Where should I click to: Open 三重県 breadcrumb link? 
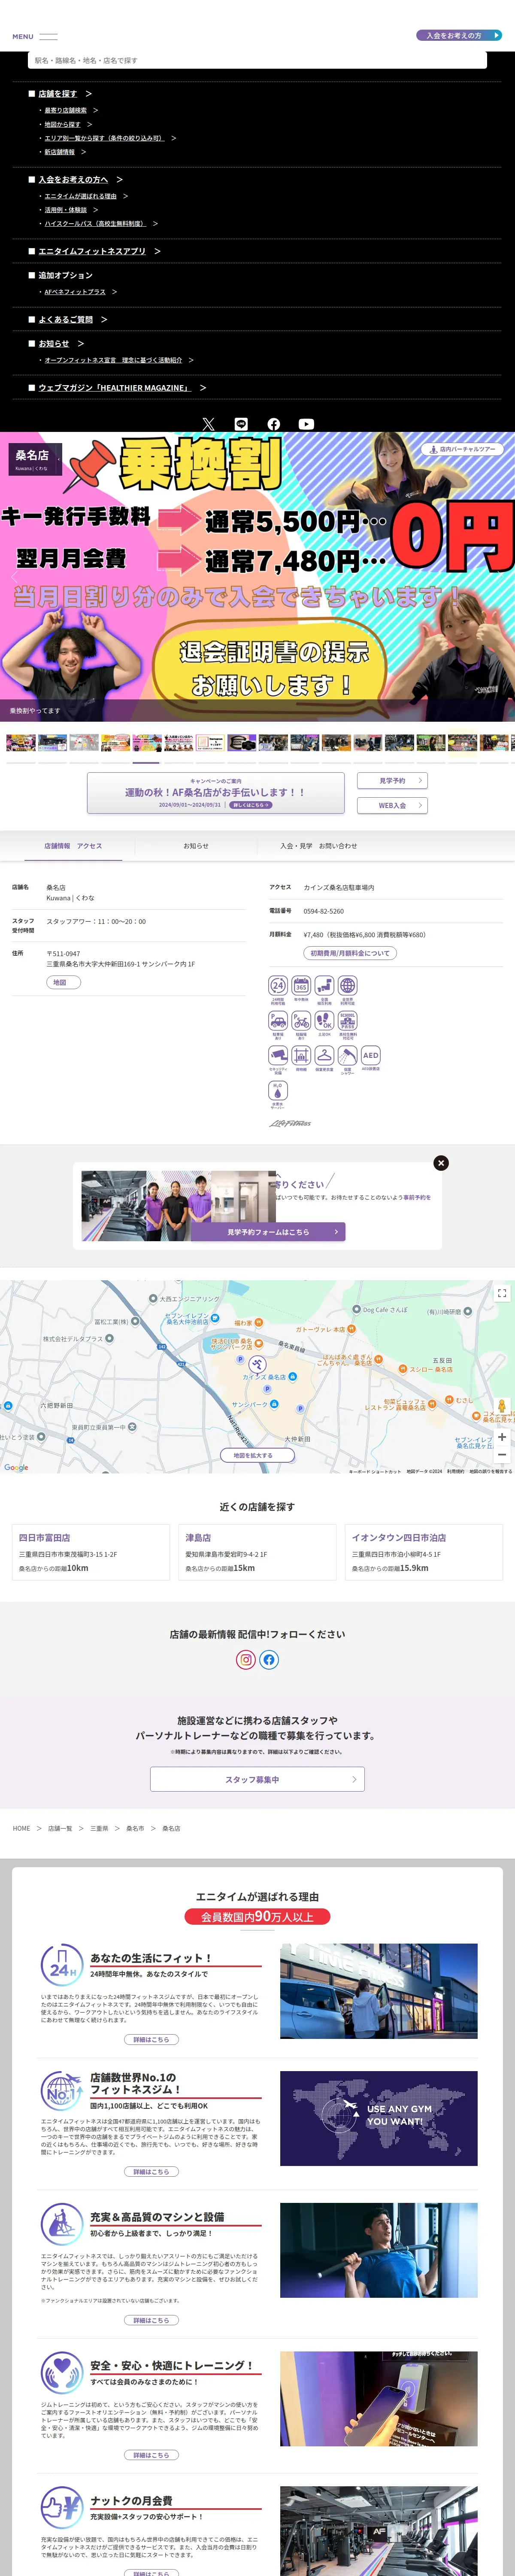point(99,1828)
